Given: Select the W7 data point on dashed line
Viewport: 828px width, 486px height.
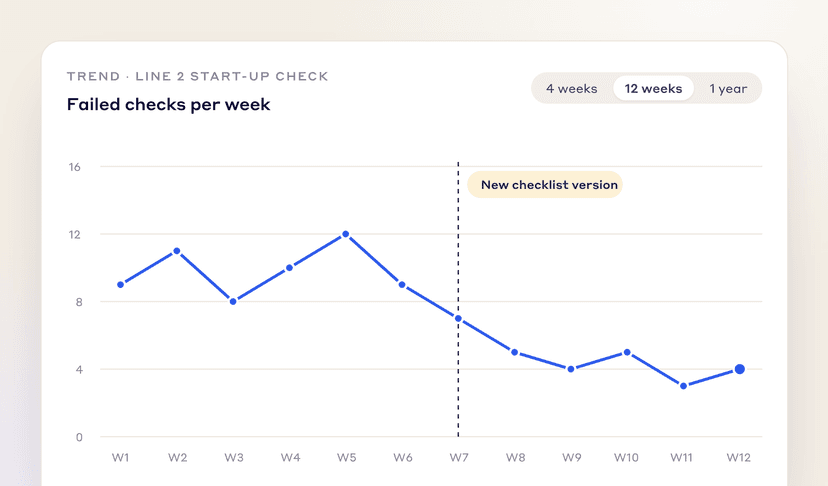Looking at the screenshot, I should point(458,319).
